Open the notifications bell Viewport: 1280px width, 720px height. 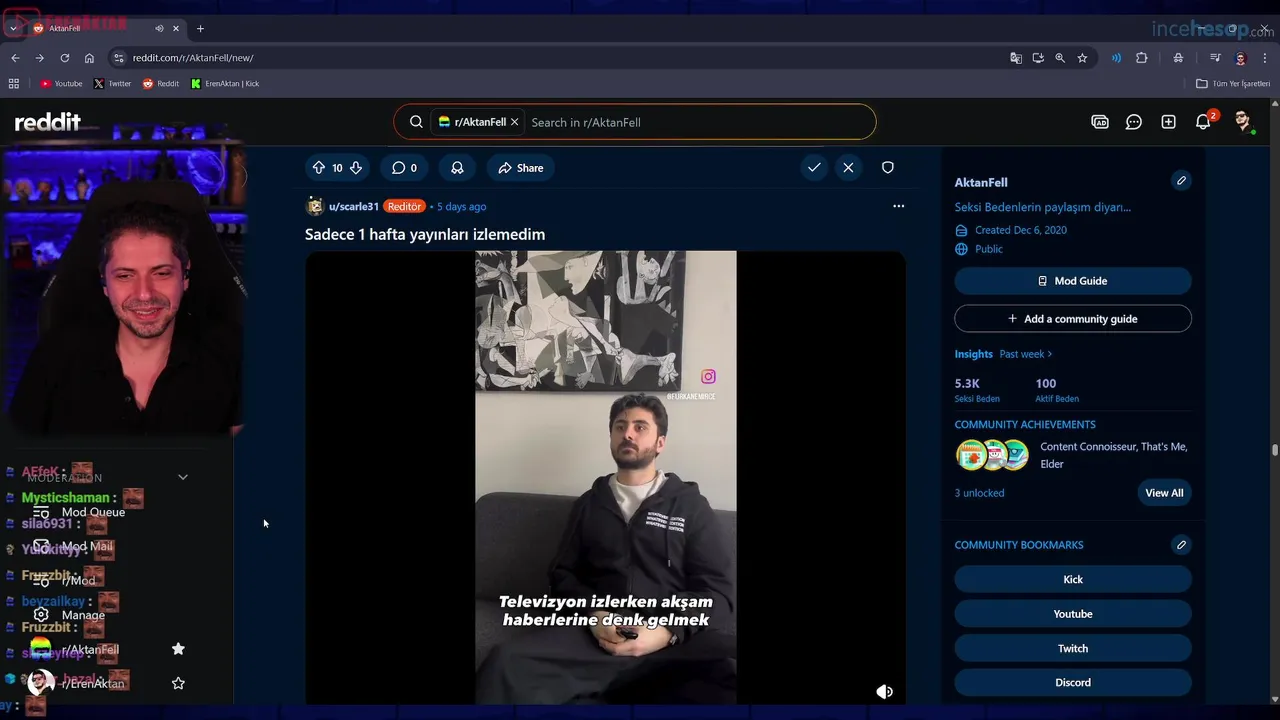click(x=1203, y=122)
